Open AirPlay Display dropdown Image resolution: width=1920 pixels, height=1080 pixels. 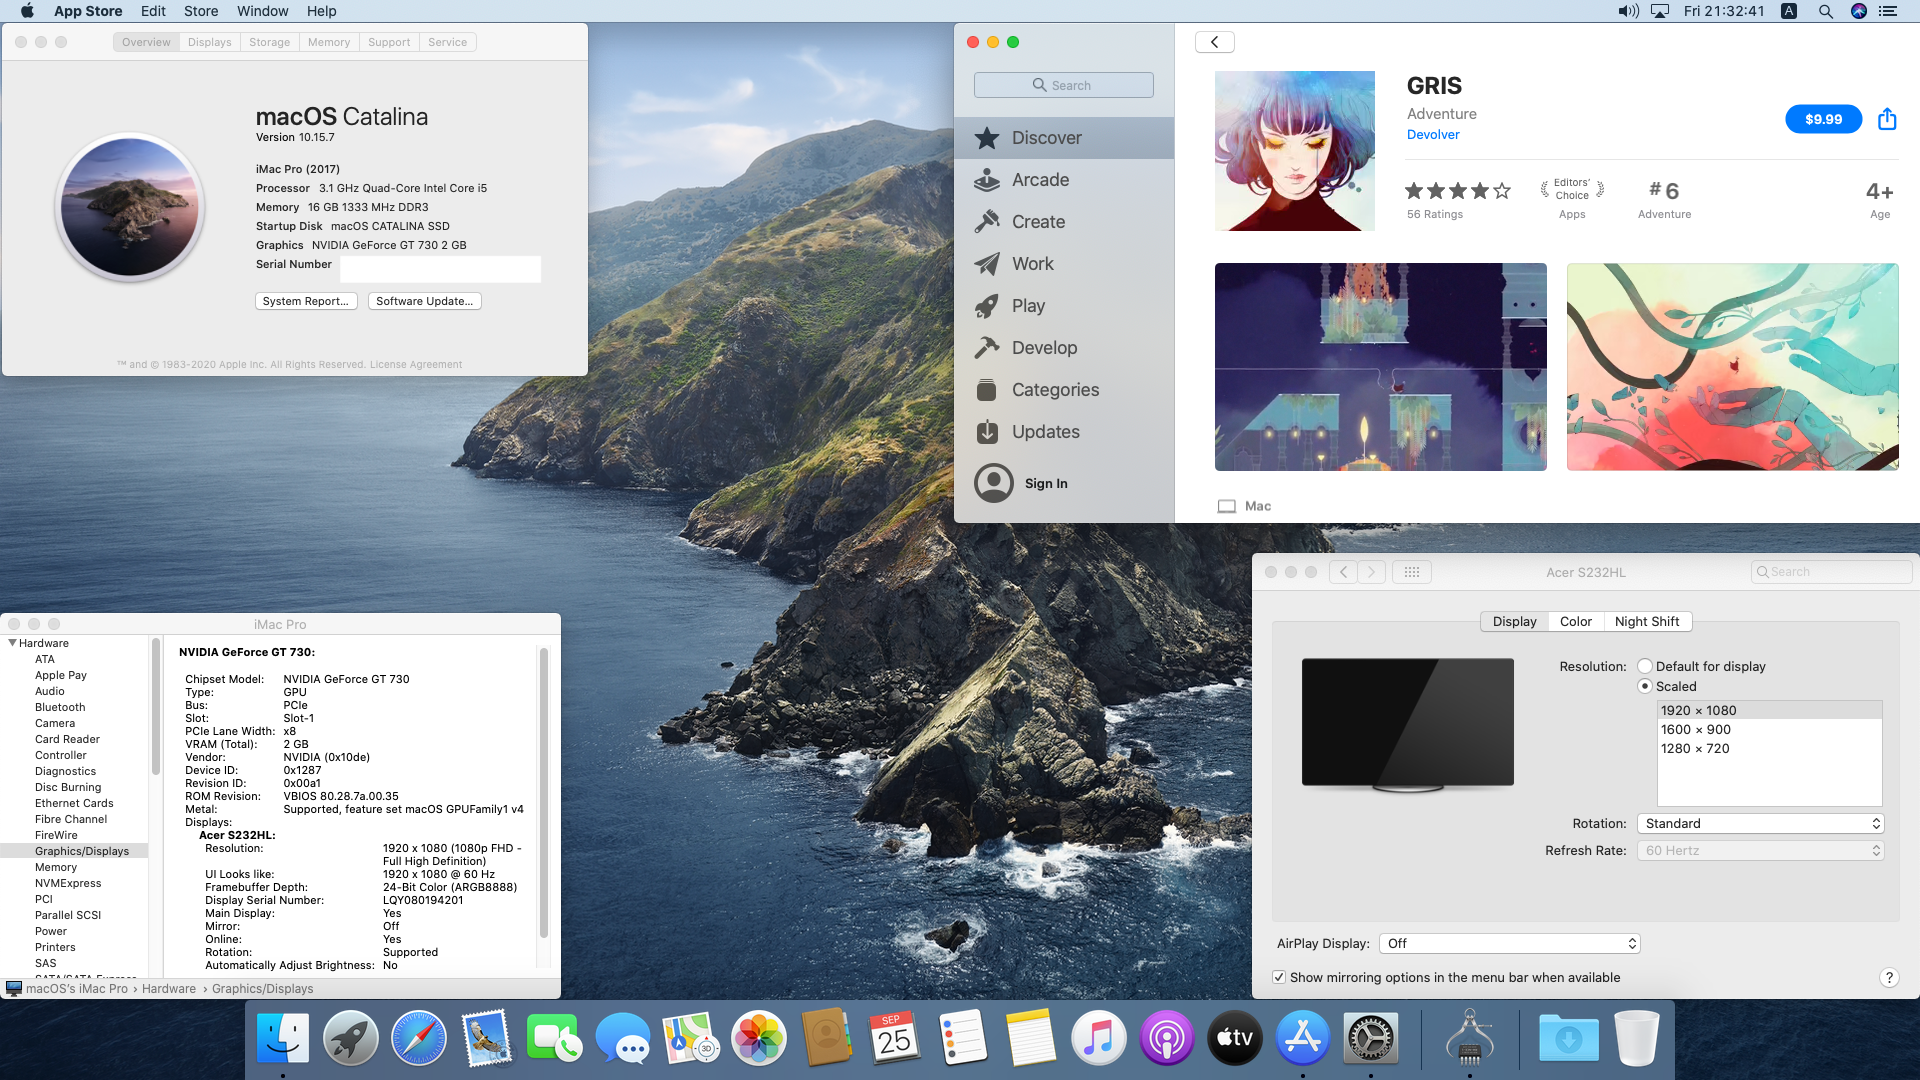pos(1510,943)
